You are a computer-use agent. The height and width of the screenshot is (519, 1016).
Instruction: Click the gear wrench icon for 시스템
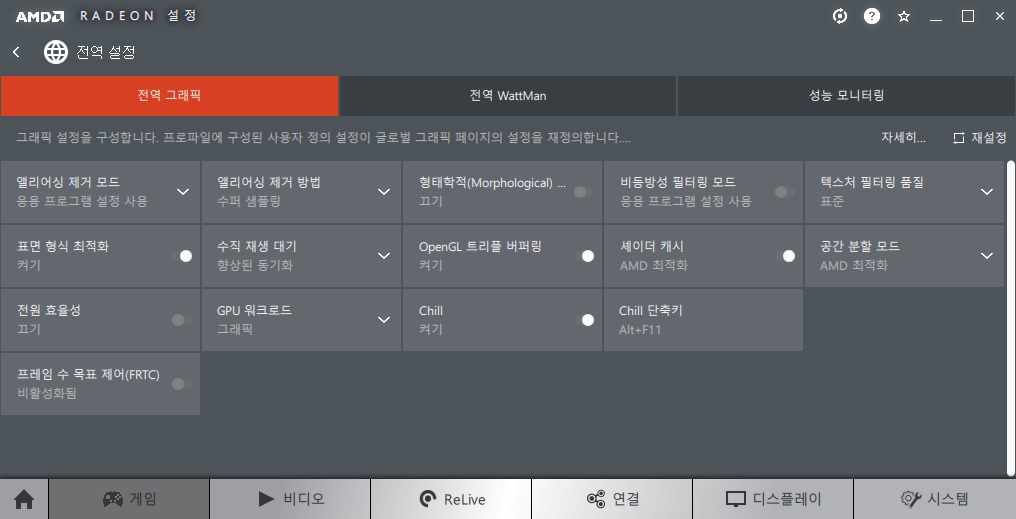tap(910, 499)
